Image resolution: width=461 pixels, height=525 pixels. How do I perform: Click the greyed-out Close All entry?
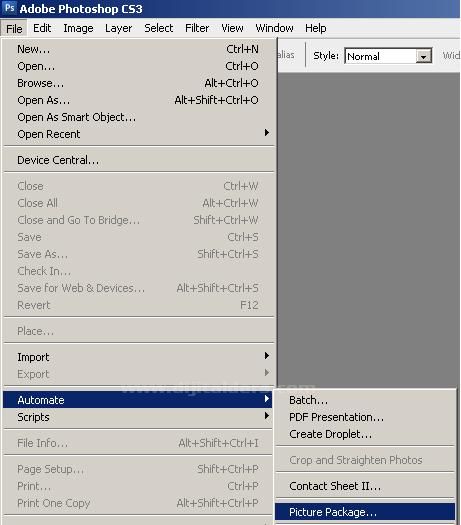click(138, 203)
